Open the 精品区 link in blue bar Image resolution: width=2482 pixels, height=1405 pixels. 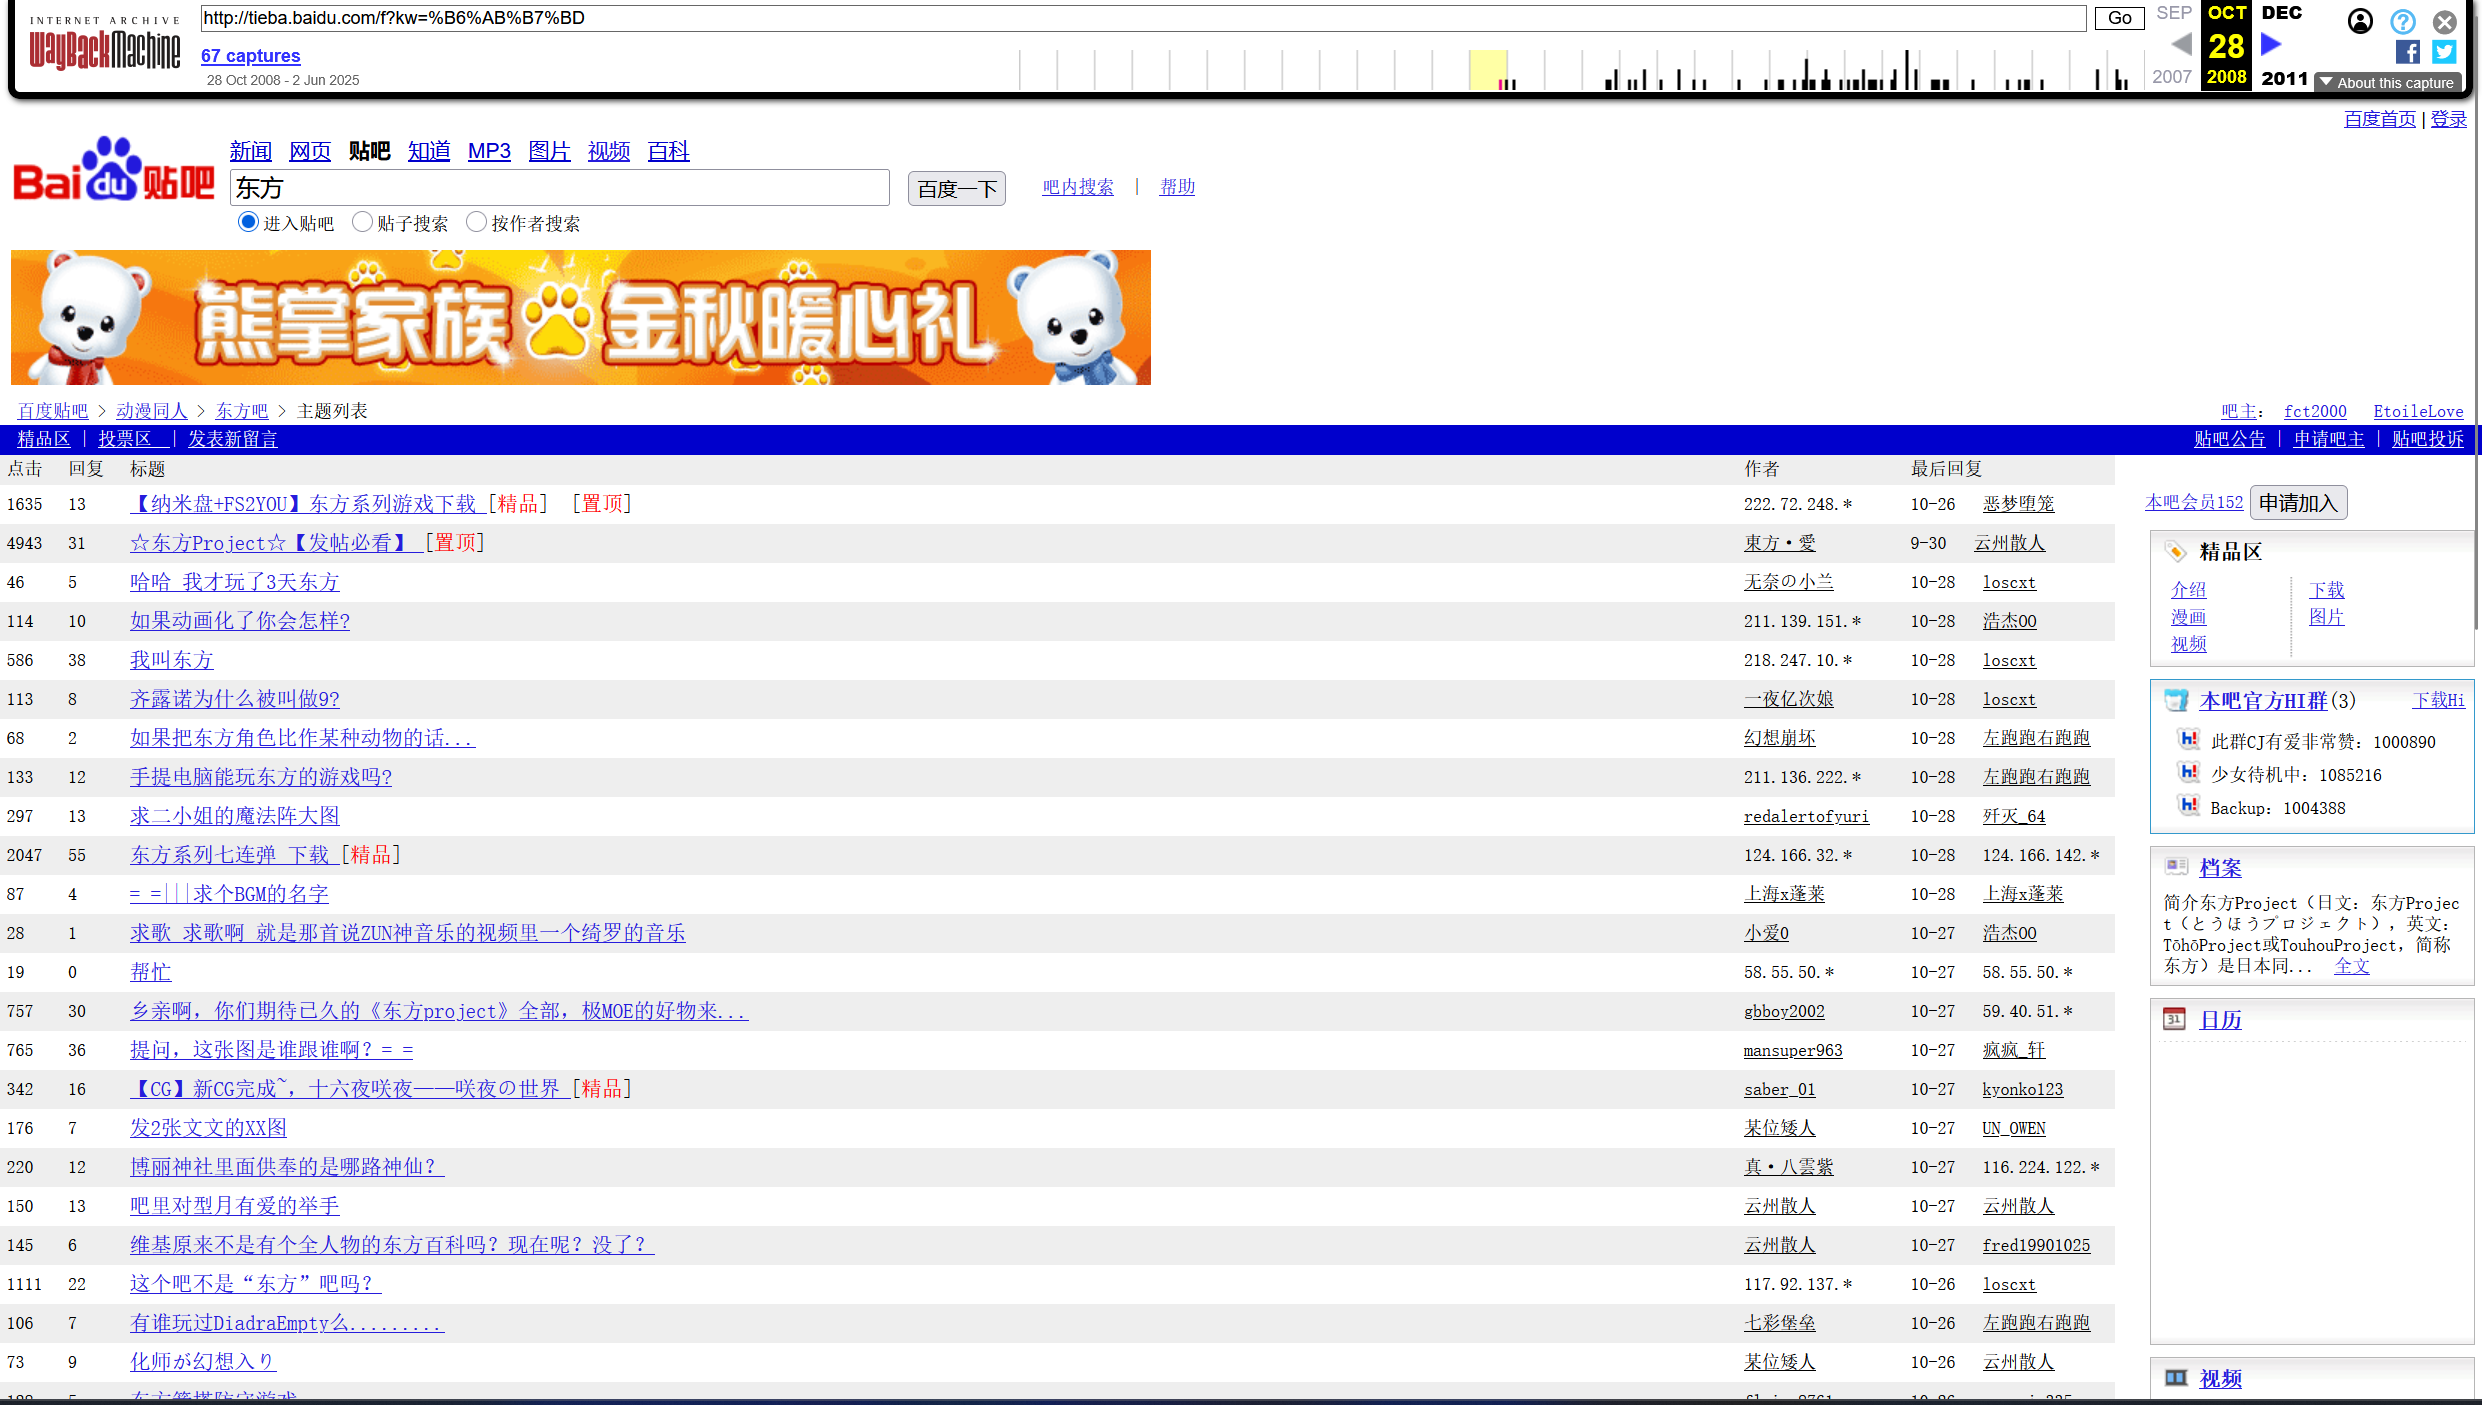(44, 439)
